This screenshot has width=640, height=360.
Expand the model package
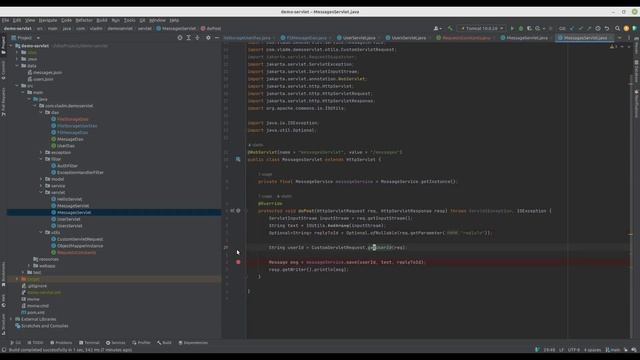click(x=41, y=179)
